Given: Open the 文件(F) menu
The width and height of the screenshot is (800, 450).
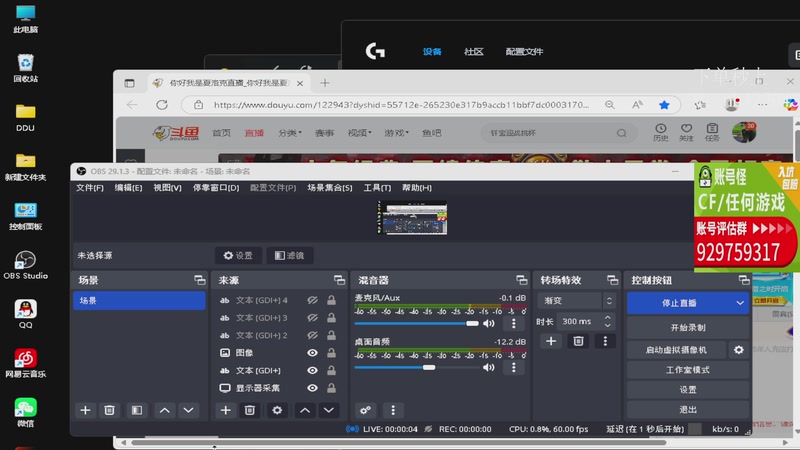Looking at the screenshot, I should (x=90, y=188).
